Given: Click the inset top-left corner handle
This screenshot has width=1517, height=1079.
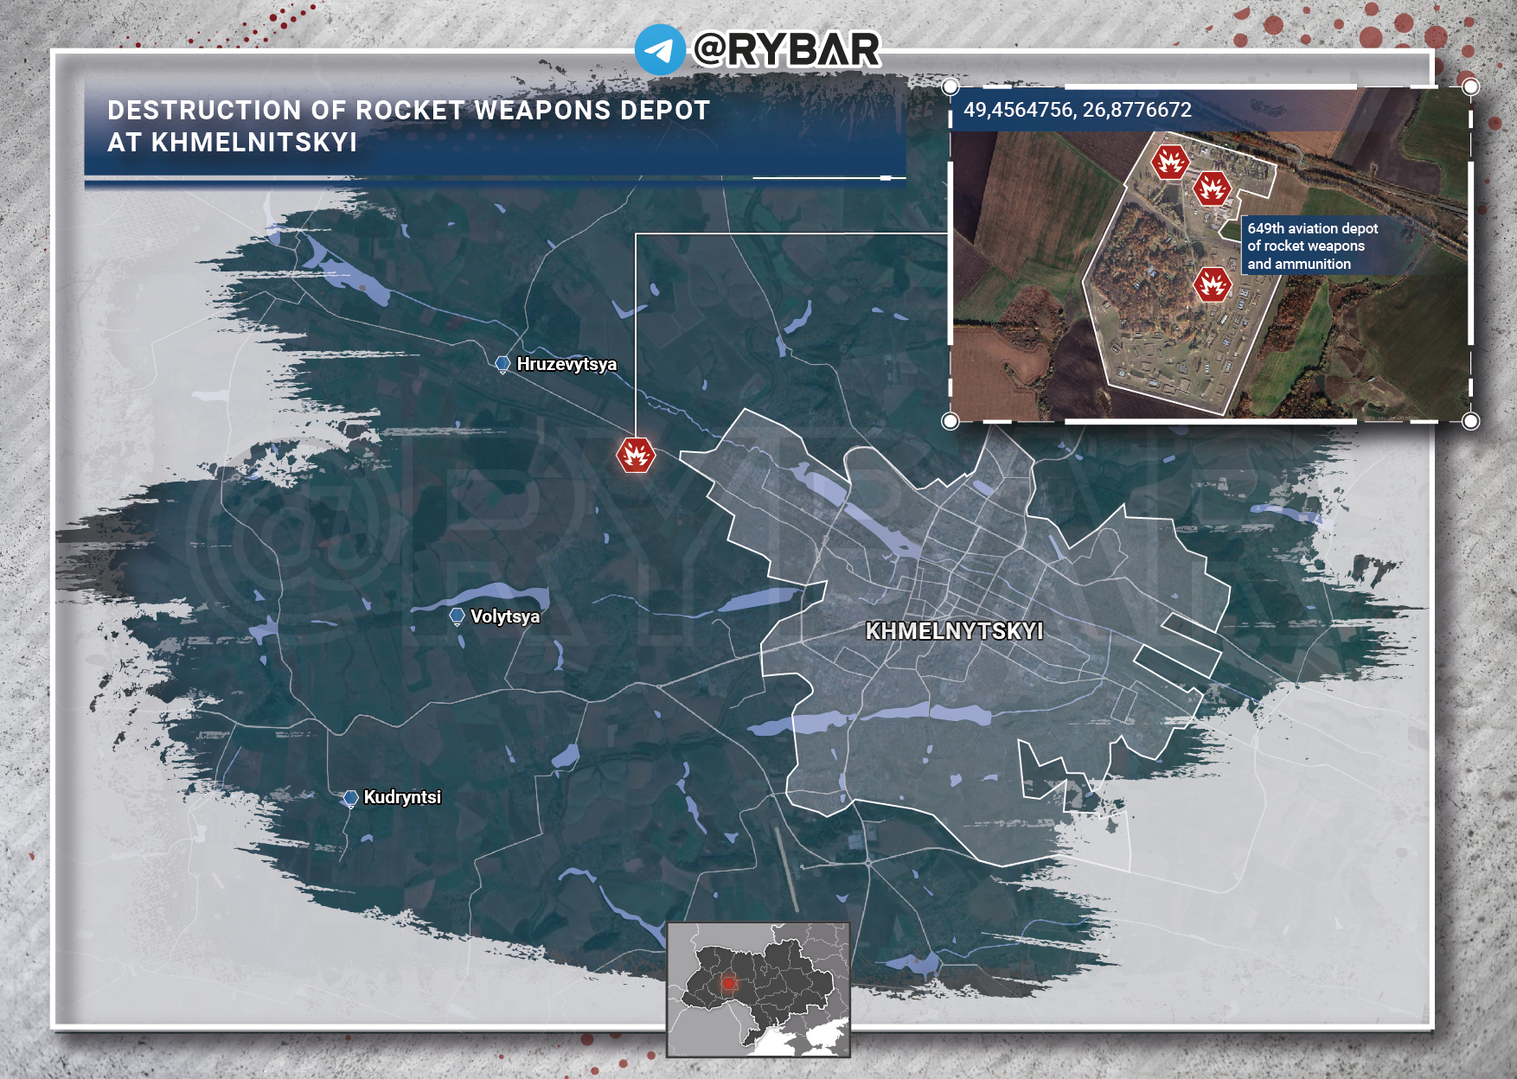Looking at the screenshot, I should pos(950,87).
